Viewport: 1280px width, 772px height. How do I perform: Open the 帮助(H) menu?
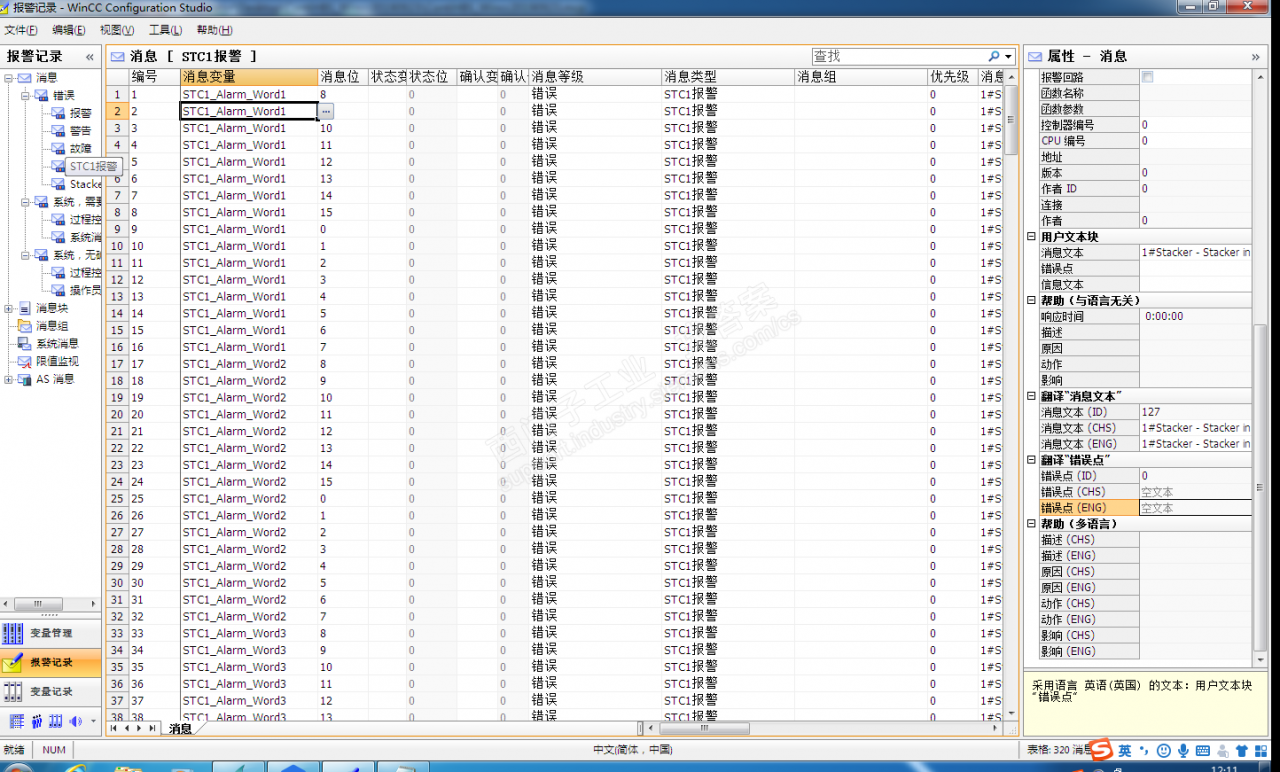[x=214, y=31]
